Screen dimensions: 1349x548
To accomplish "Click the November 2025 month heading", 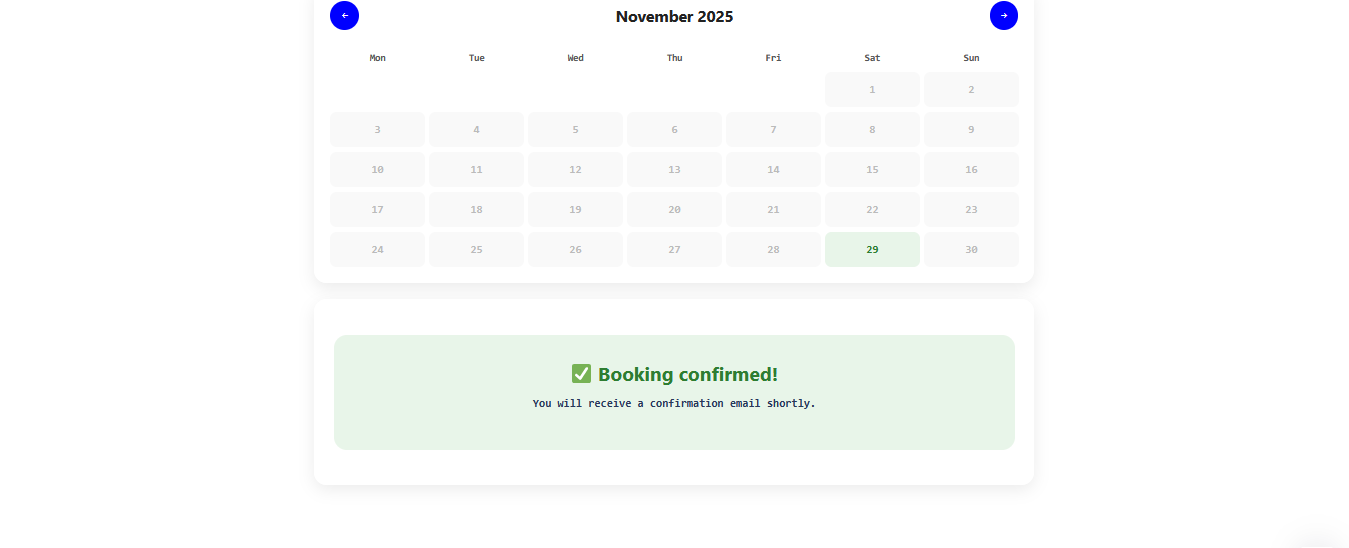I will (x=674, y=17).
